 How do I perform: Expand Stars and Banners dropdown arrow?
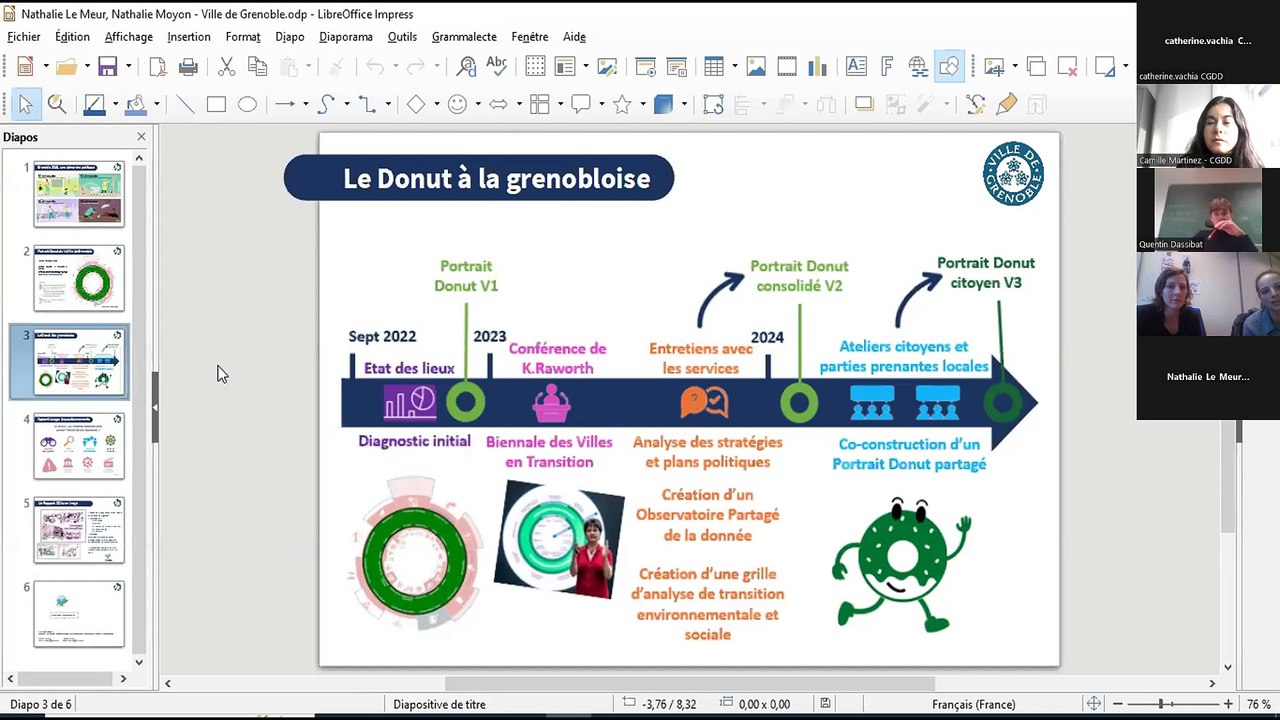tap(643, 104)
